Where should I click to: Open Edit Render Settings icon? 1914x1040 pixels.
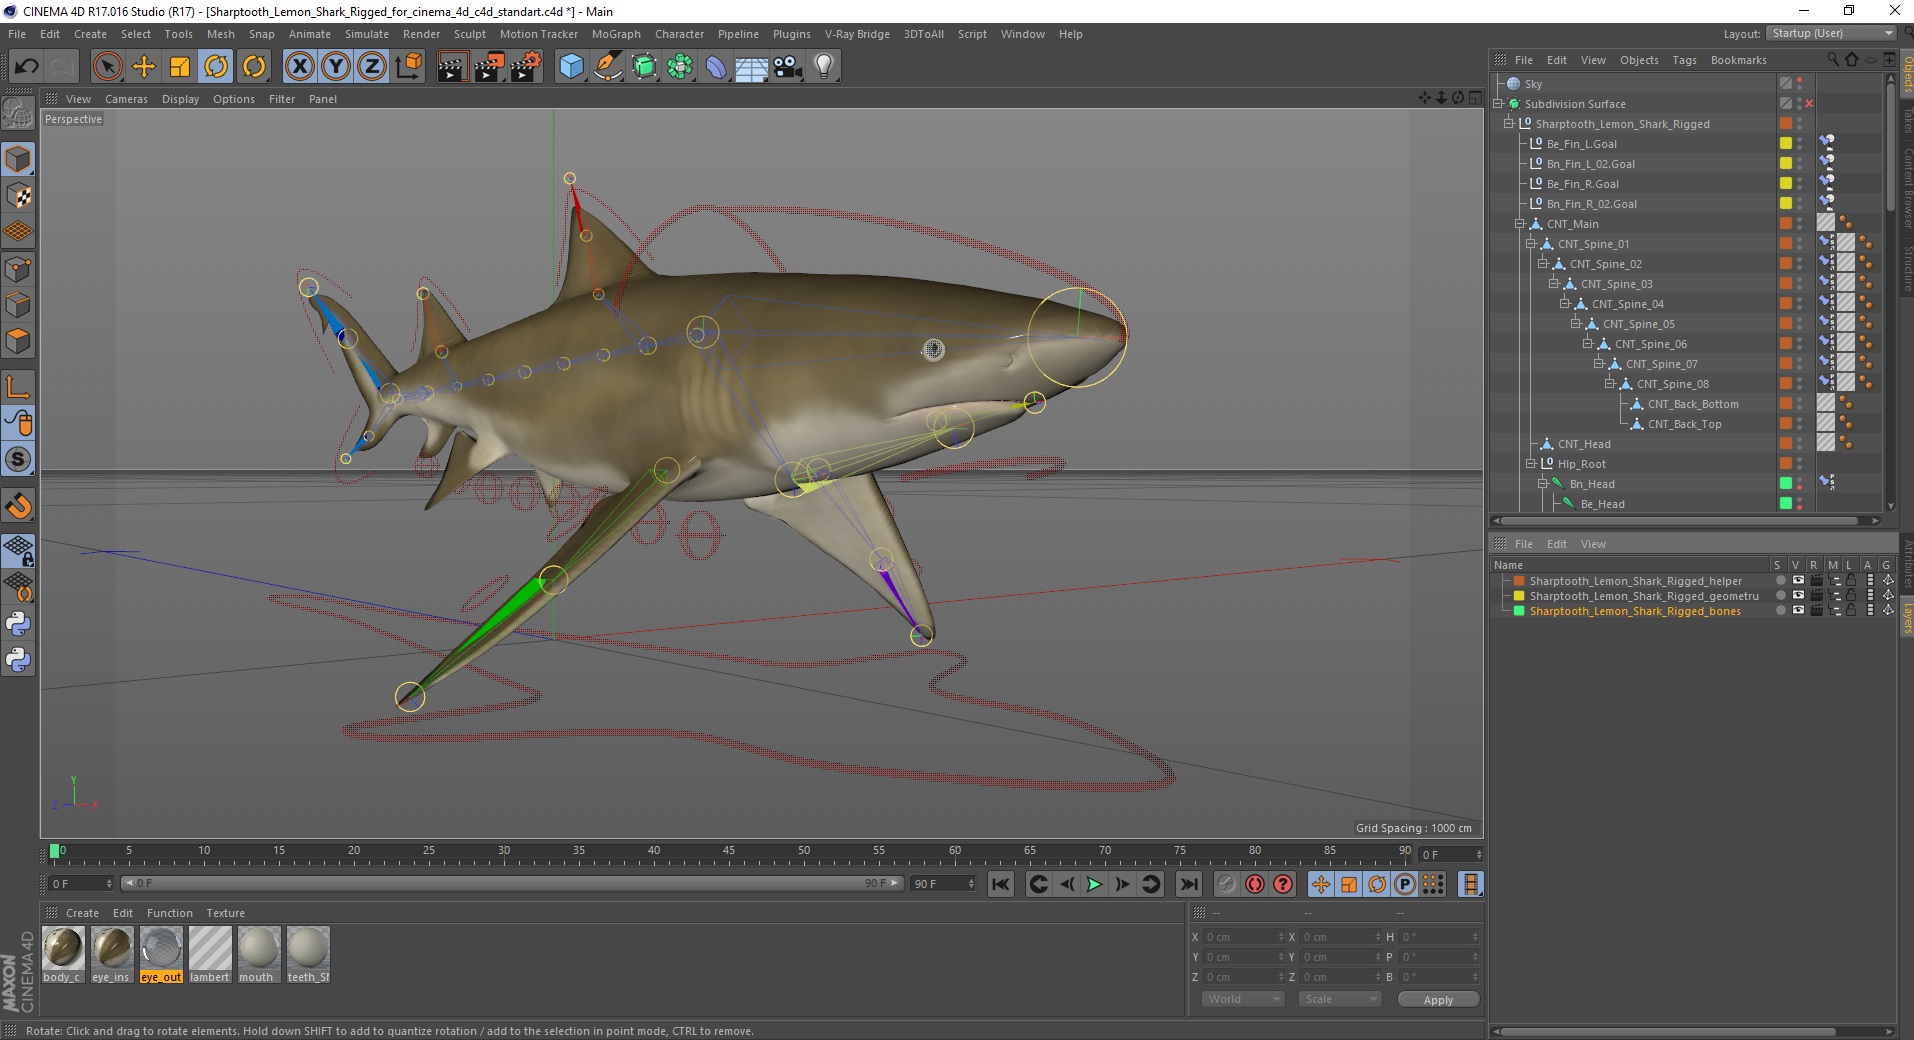coord(525,67)
